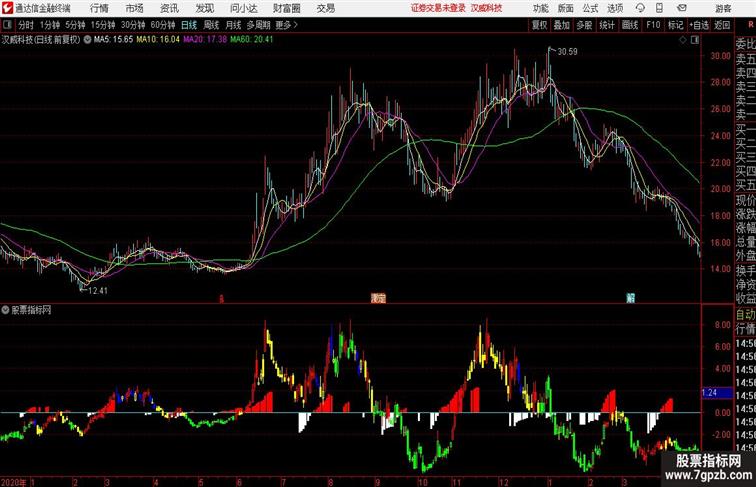
Task: Click the 通达信 red logo icon
Action: (x=7, y=8)
